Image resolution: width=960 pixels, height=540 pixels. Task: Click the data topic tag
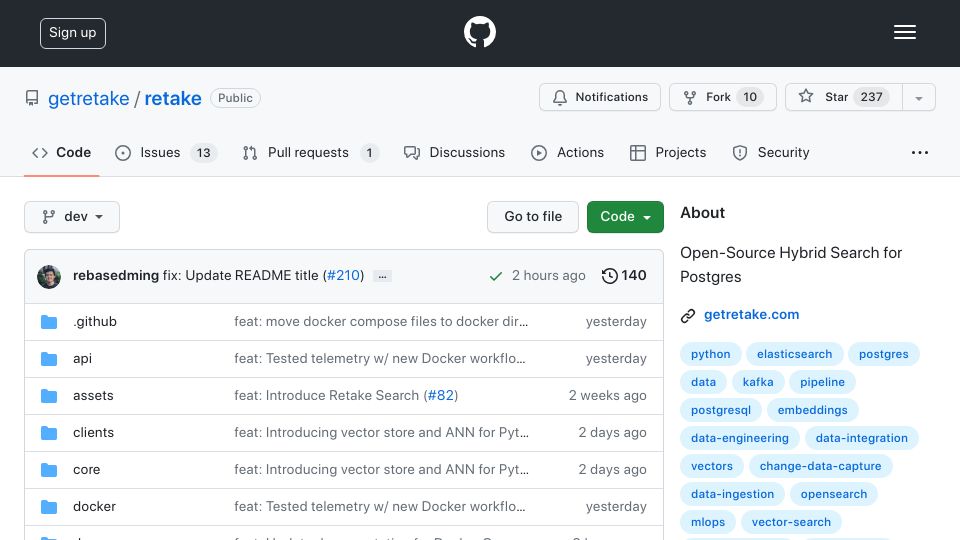703,382
